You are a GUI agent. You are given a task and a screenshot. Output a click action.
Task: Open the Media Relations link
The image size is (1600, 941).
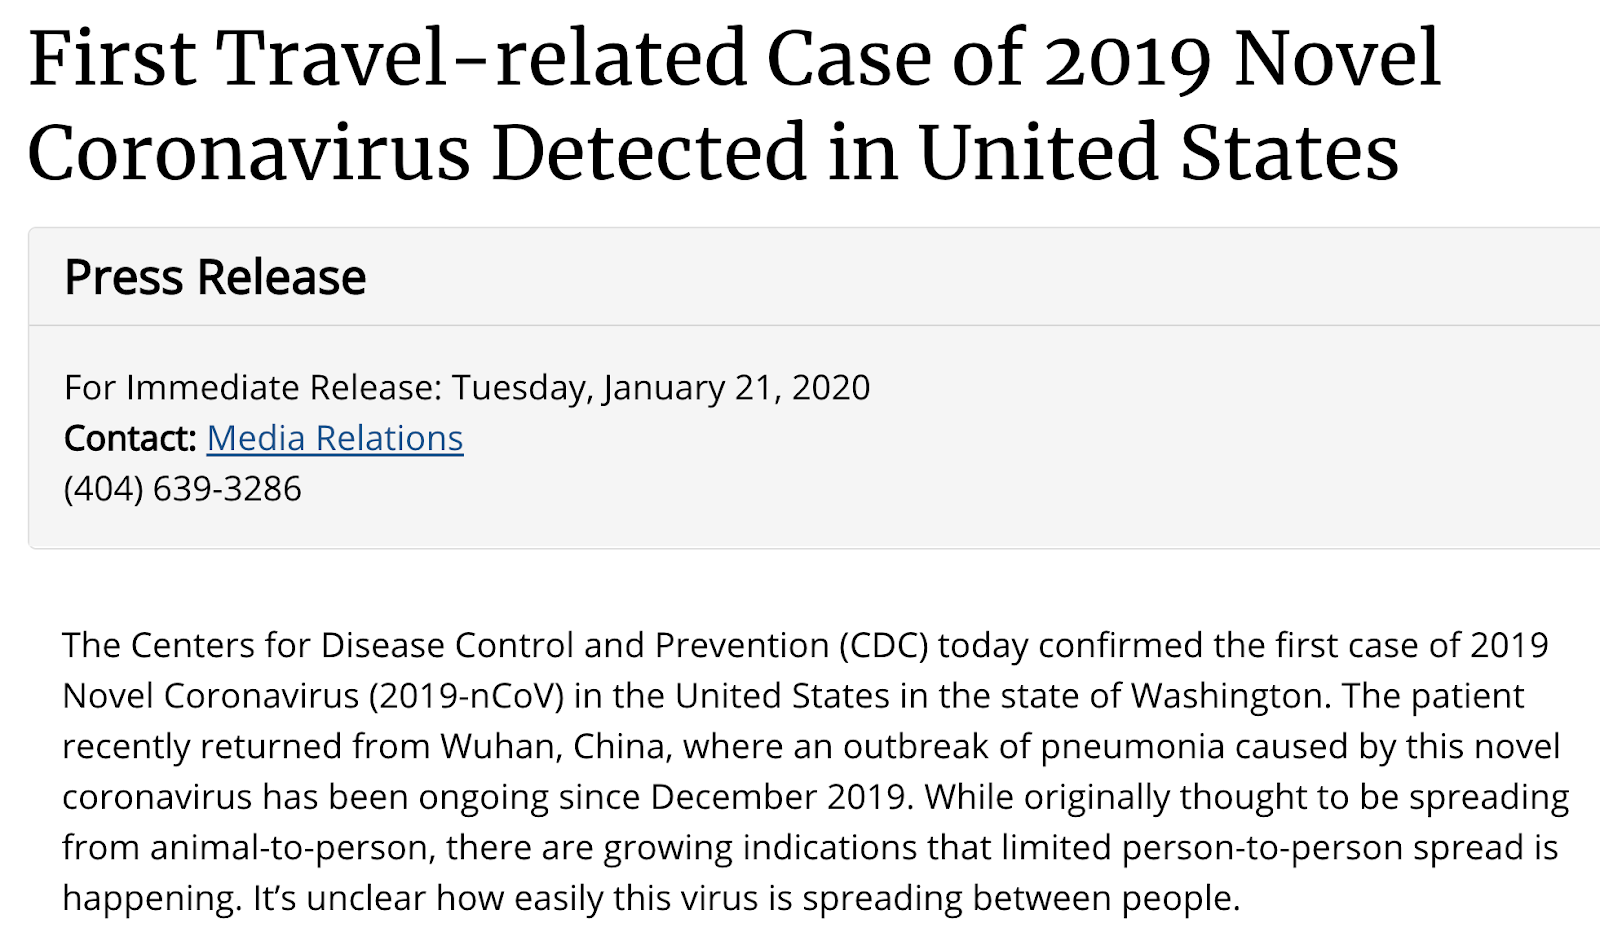coord(335,438)
